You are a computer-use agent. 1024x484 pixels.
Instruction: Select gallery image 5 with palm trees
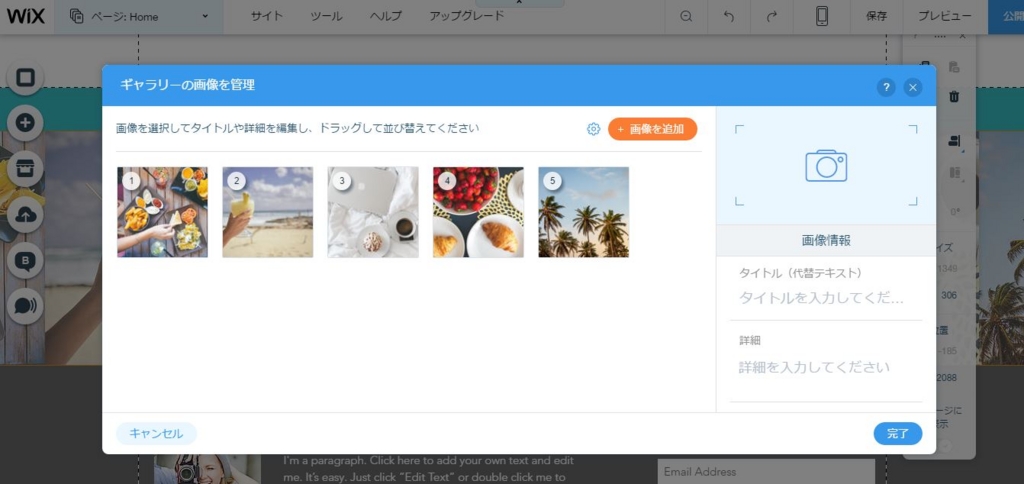(584, 212)
